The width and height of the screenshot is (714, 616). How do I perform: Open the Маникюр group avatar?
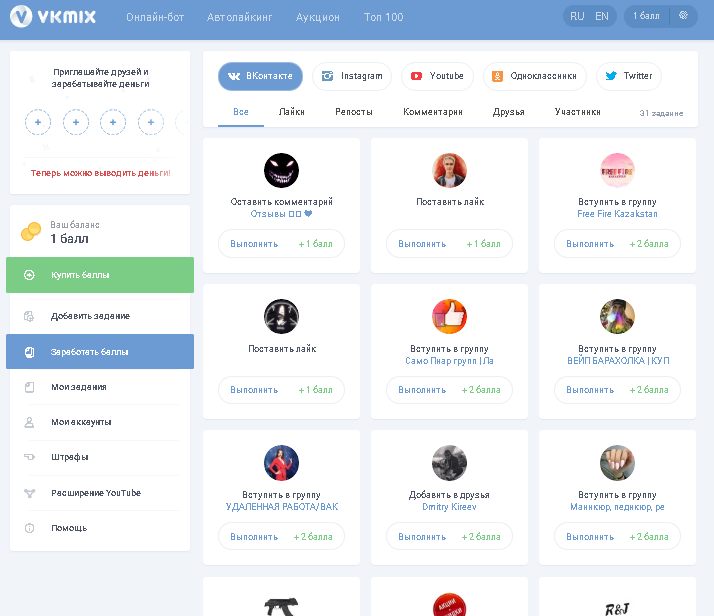(x=617, y=463)
